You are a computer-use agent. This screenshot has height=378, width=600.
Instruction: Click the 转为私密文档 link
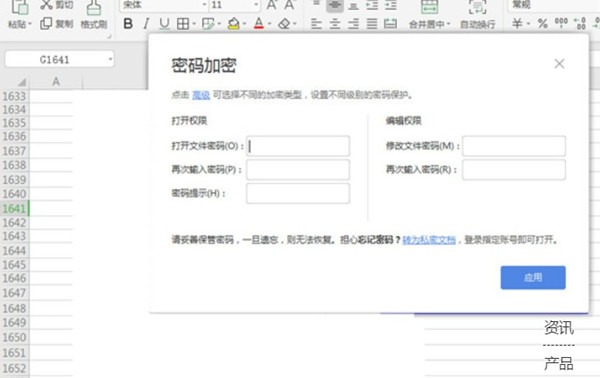429,240
